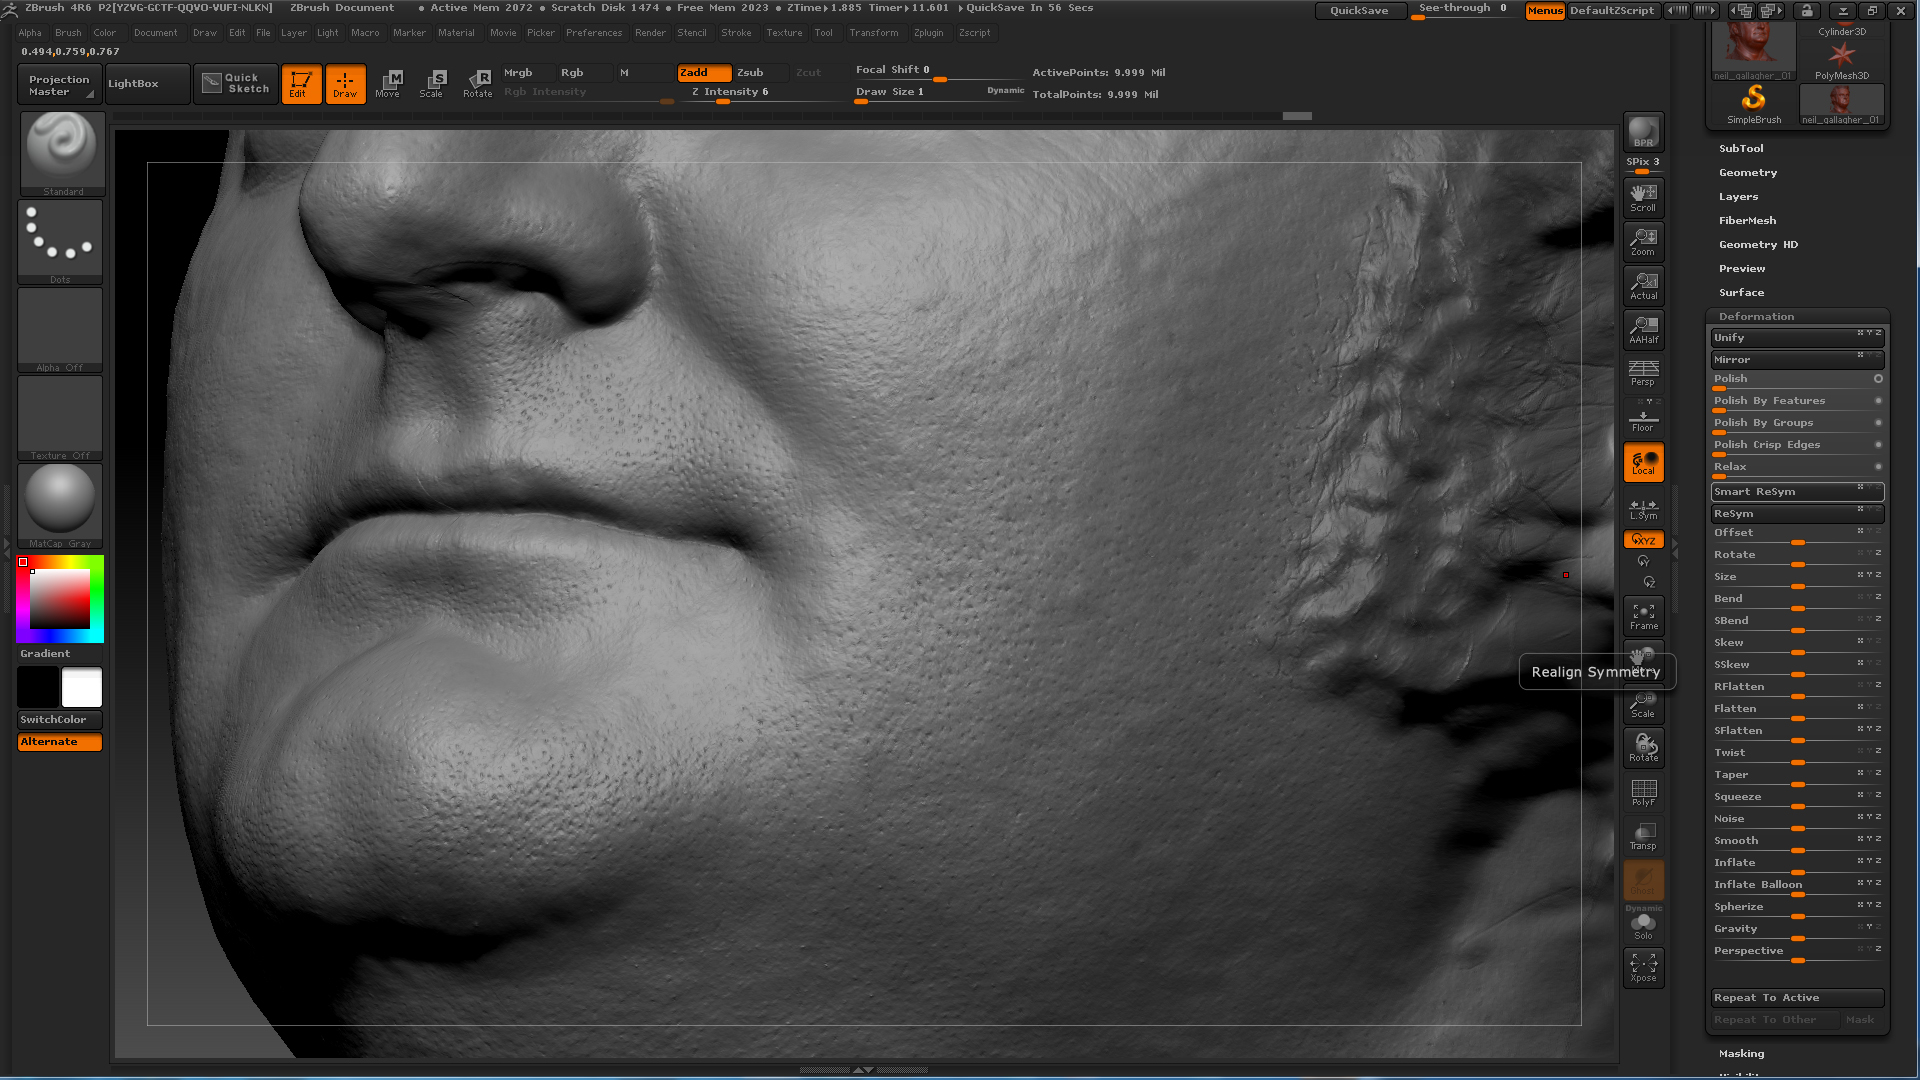Toggle Zadd sculpting mode
Screen dimensions: 1920x1080
[704, 72]
